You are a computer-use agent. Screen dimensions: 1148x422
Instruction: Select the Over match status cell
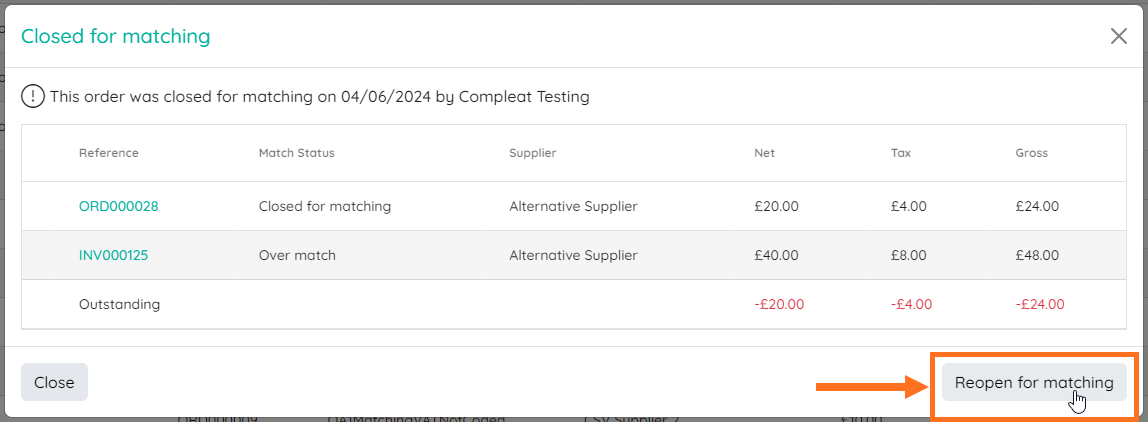(297, 256)
